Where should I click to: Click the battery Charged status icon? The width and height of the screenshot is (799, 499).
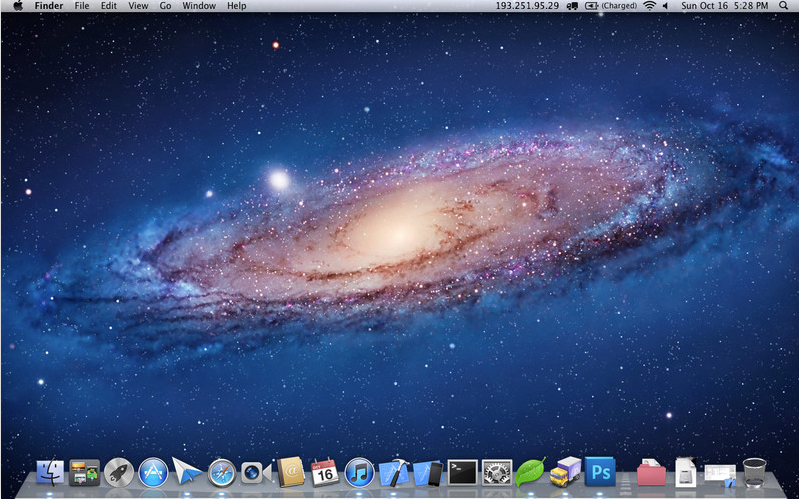pyautogui.click(x=610, y=6)
